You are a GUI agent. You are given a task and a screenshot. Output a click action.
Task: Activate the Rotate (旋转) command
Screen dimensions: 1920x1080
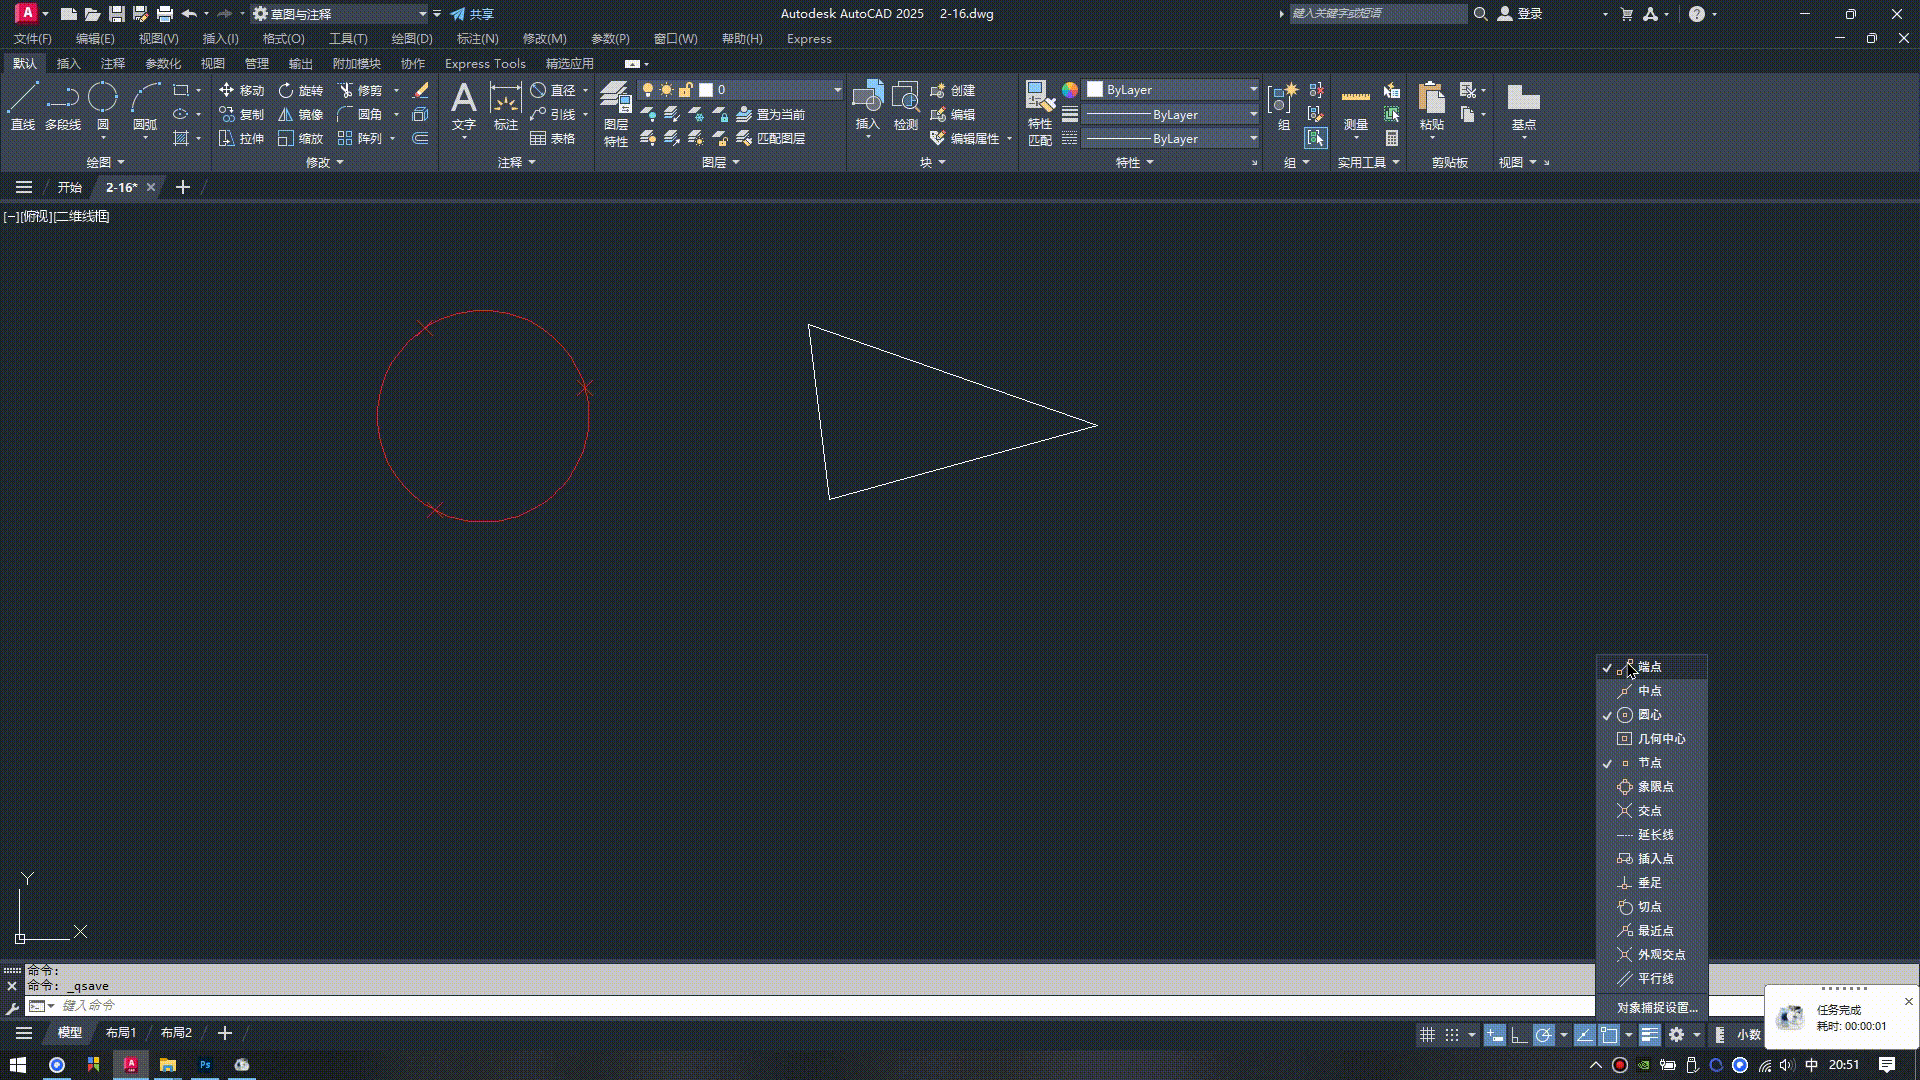click(301, 90)
